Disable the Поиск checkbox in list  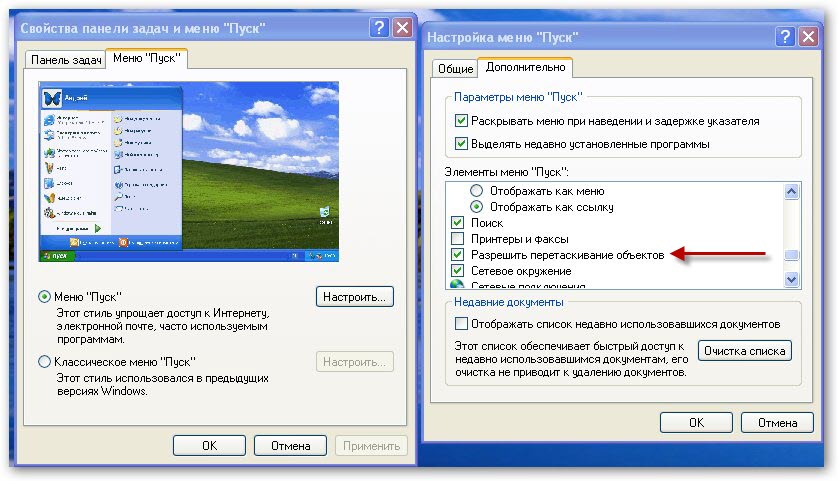coord(458,223)
